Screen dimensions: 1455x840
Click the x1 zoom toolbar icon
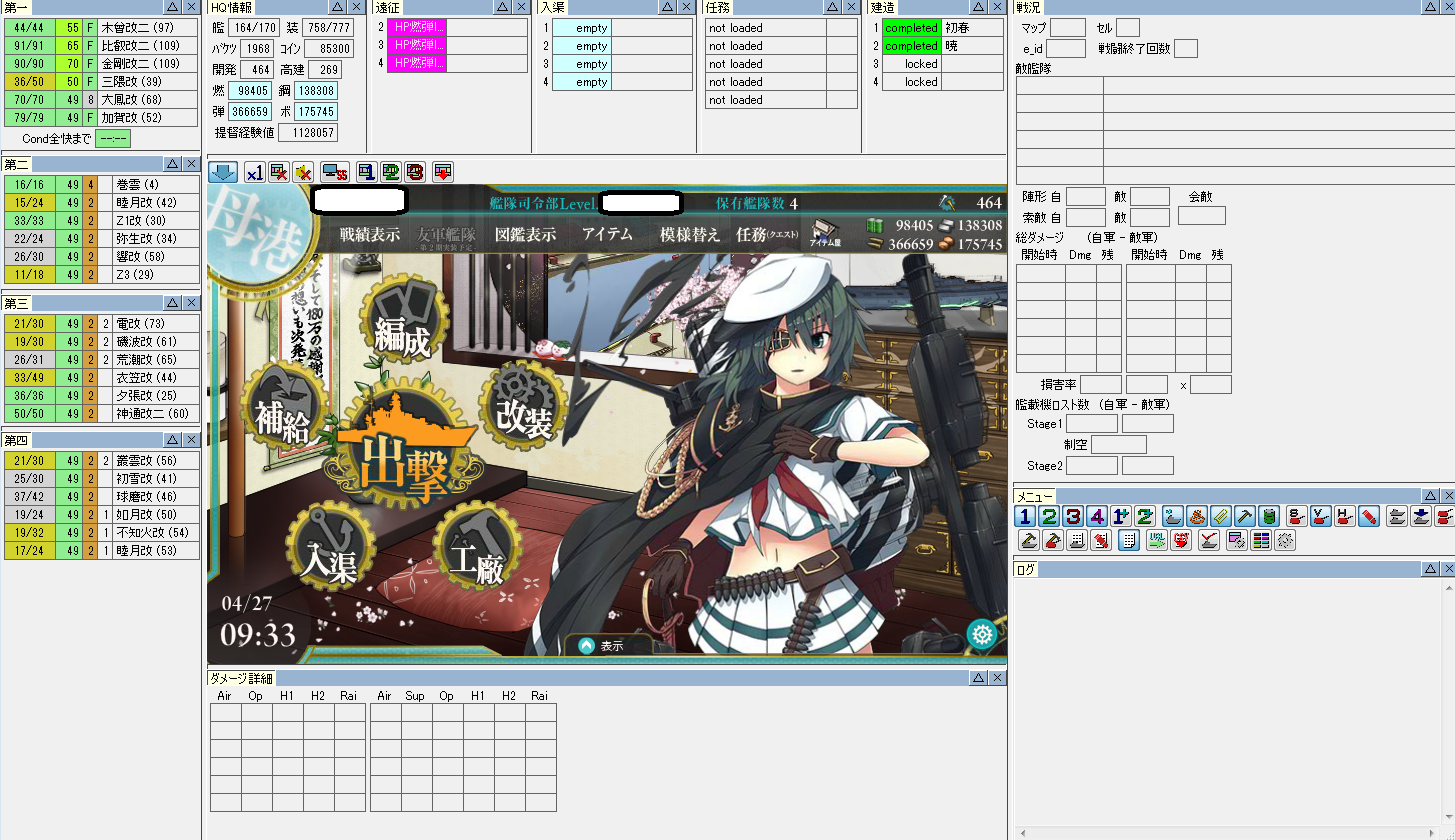[255, 172]
